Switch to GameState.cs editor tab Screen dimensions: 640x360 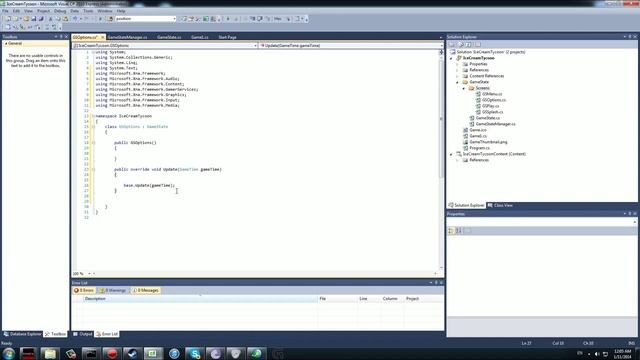pos(169,37)
